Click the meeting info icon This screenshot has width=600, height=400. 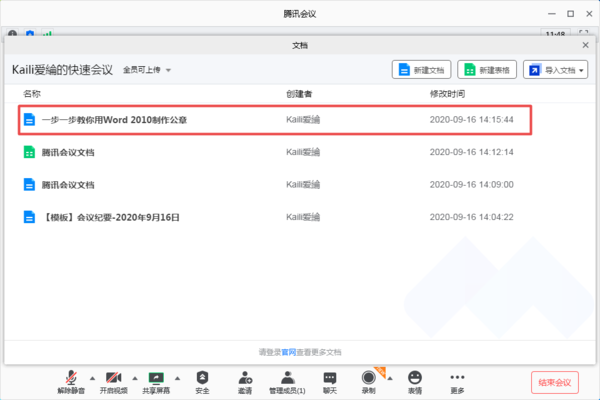click(x=13, y=34)
